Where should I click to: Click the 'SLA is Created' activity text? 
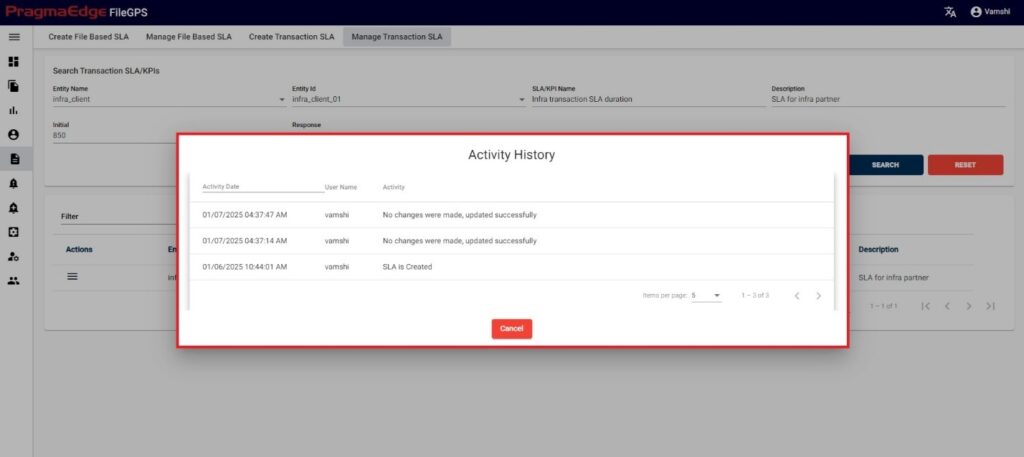click(408, 267)
